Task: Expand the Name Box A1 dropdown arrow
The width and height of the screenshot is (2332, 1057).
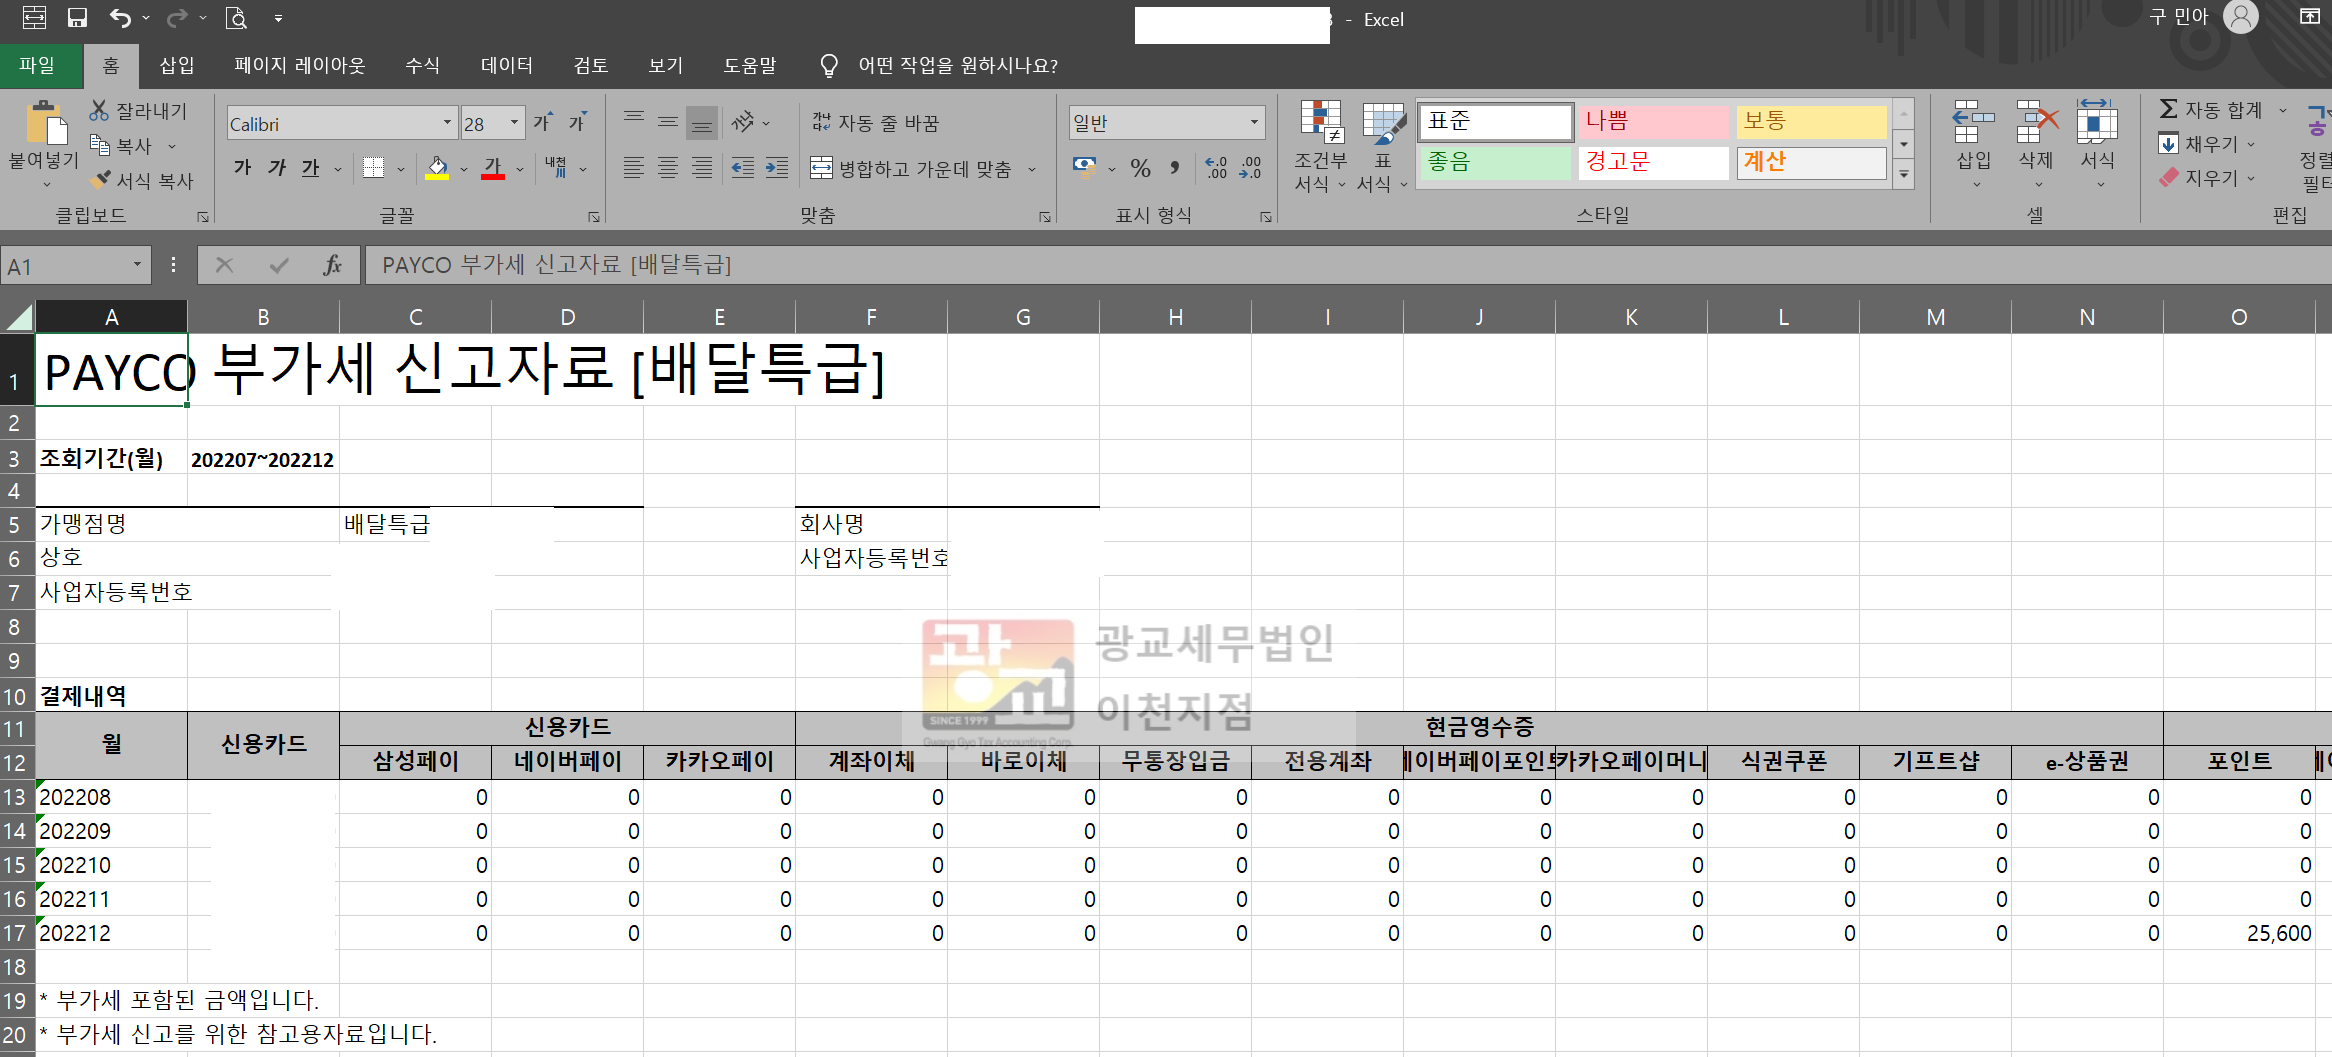Action: pyautogui.click(x=137, y=265)
